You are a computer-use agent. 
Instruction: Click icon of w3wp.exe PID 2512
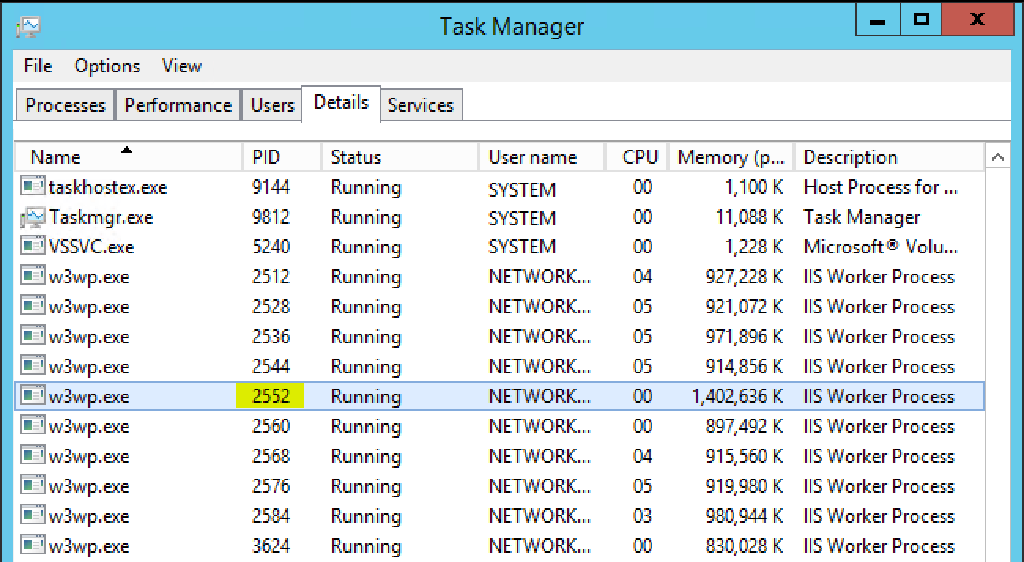tap(32, 276)
